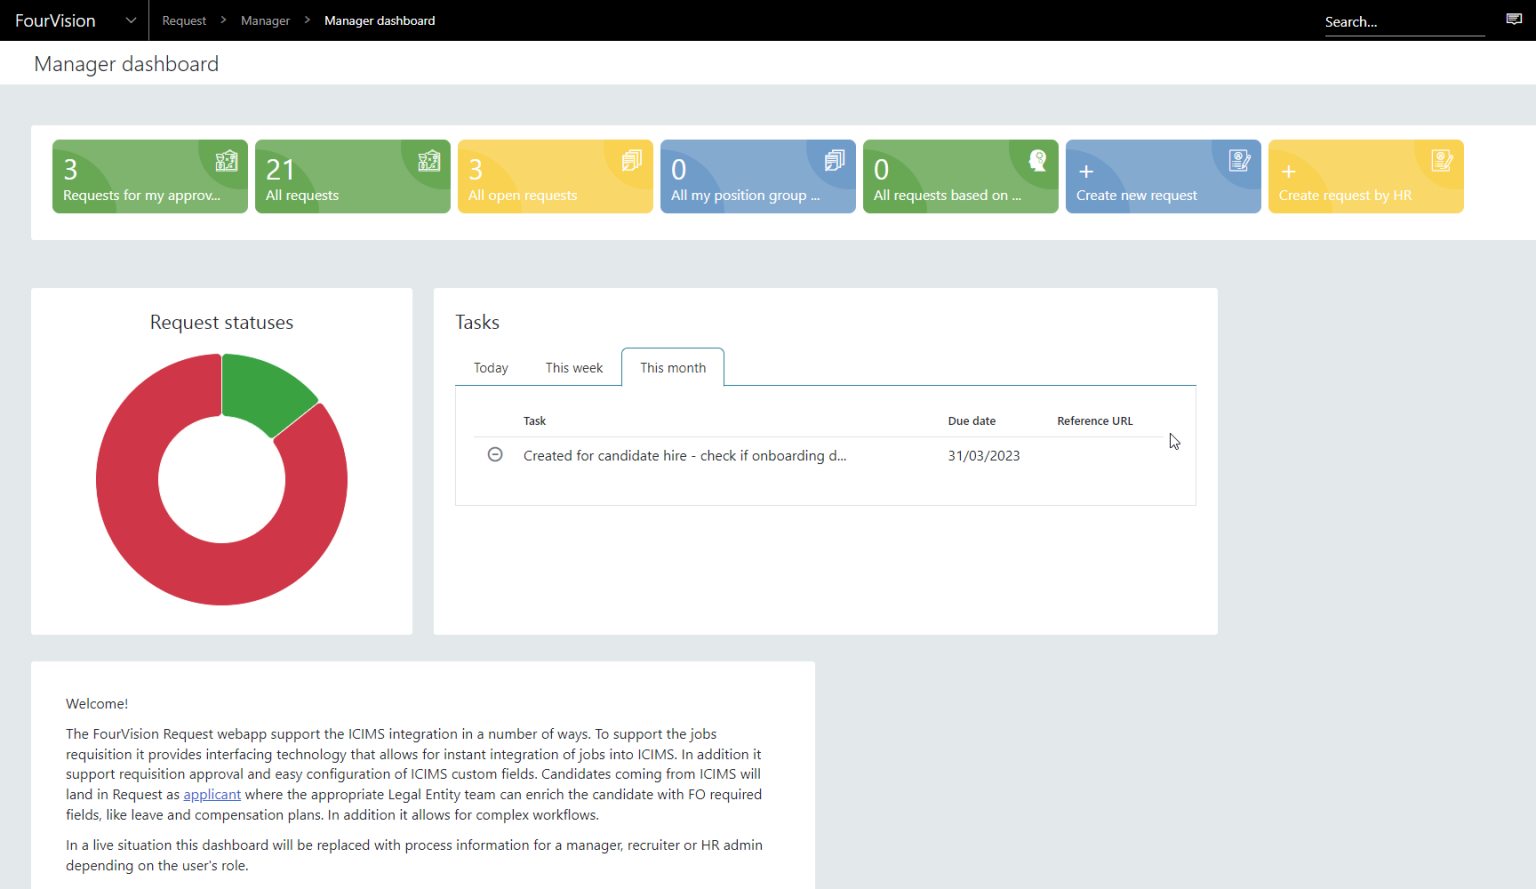Switch to the This week tab
The image size is (1536, 889).
[574, 367]
